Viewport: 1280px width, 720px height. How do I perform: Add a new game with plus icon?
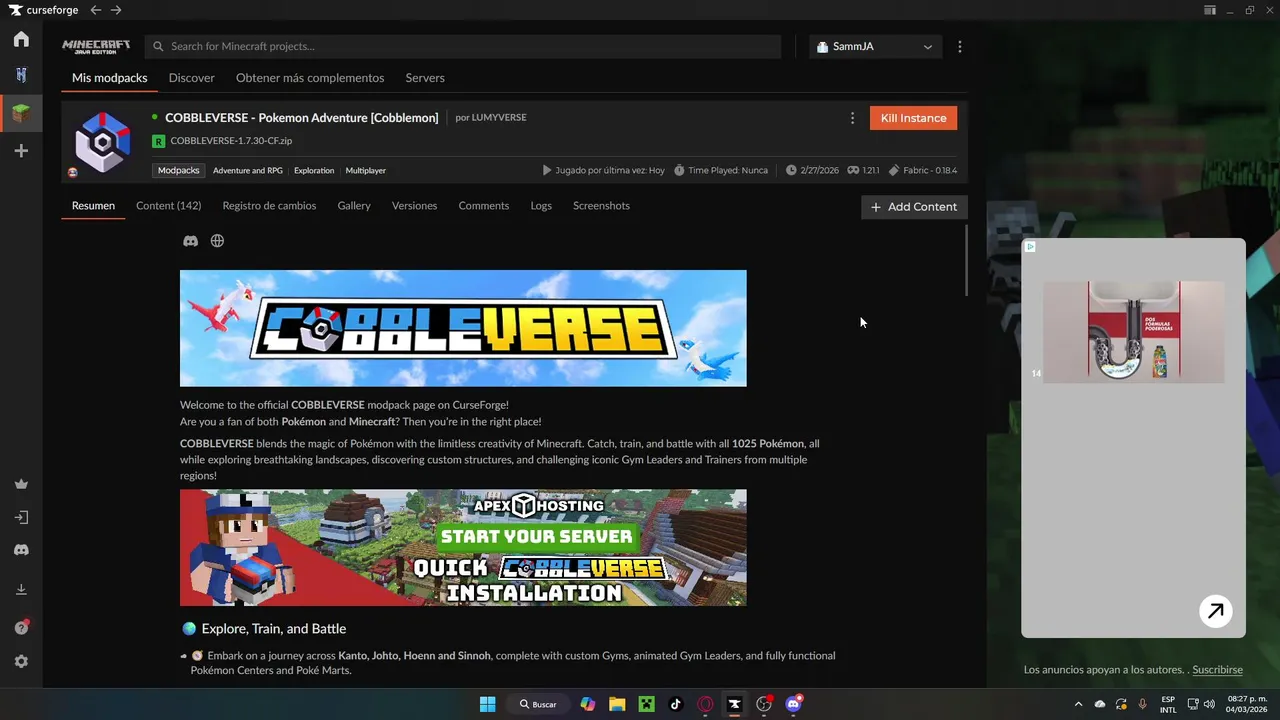tap(21, 151)
